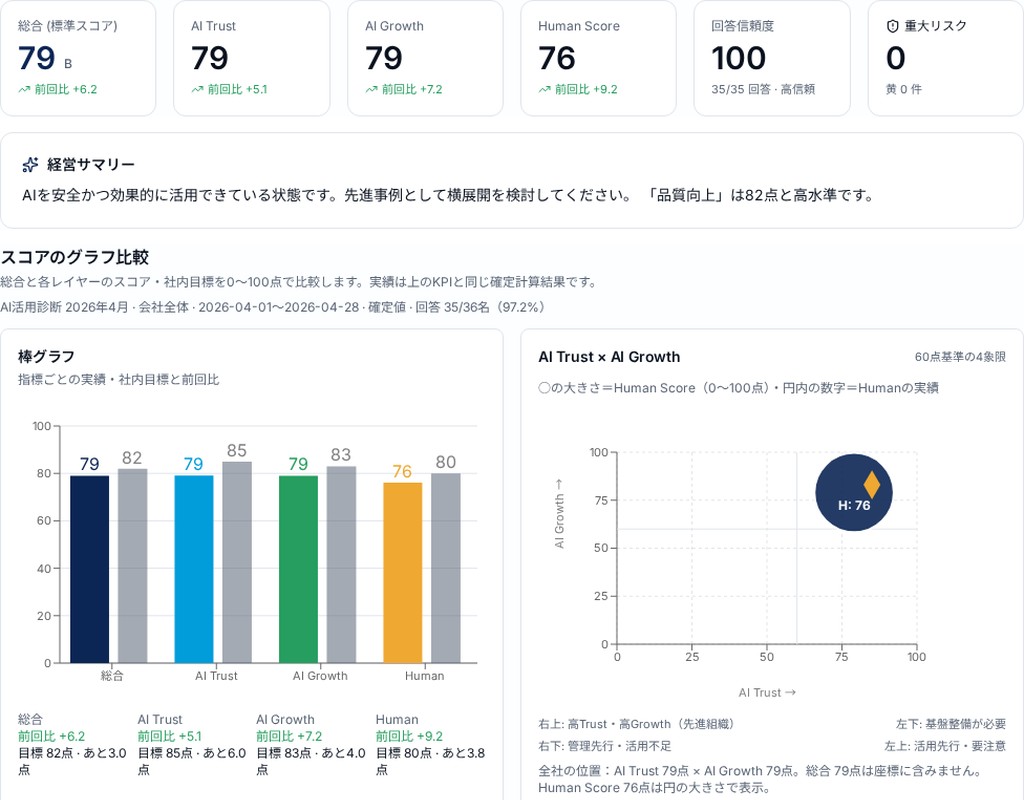This screenshot has height=800, width=1024.
Task: Click the スコアのグラフ比較 heading
Action: (74, 257)
